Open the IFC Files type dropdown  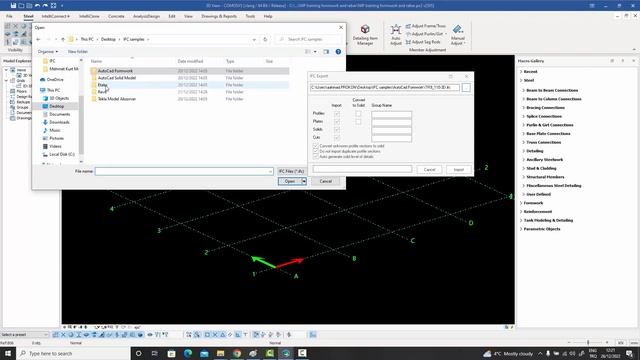[291, 171]
